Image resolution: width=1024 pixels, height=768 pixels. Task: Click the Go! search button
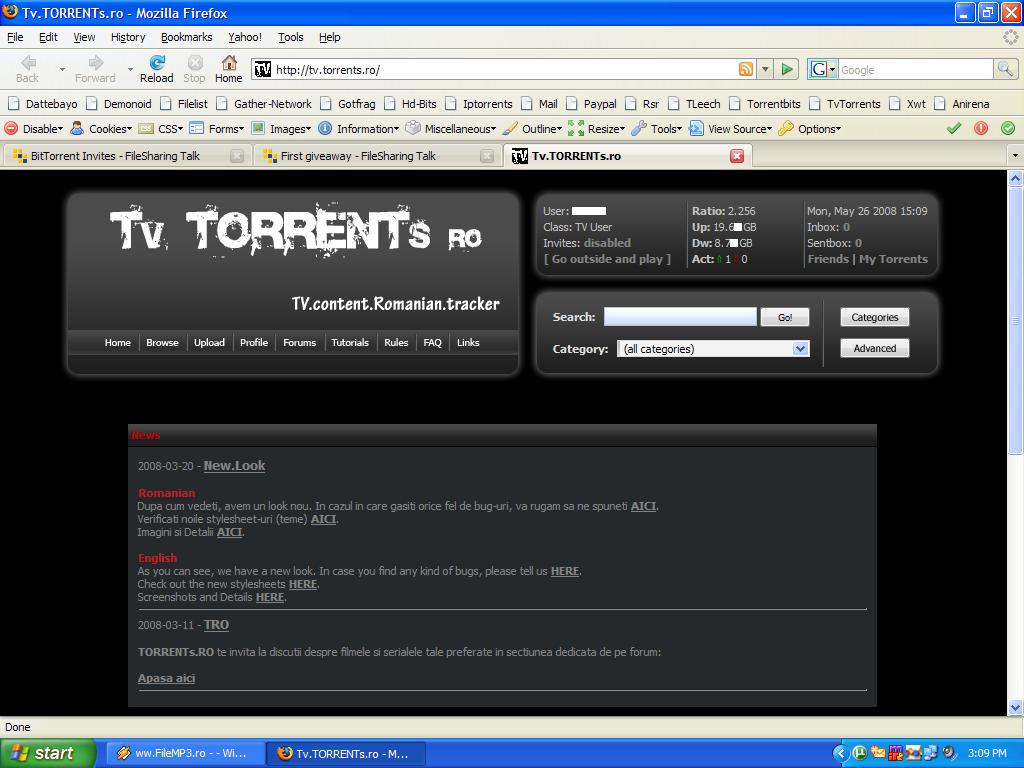coord(785,317)
